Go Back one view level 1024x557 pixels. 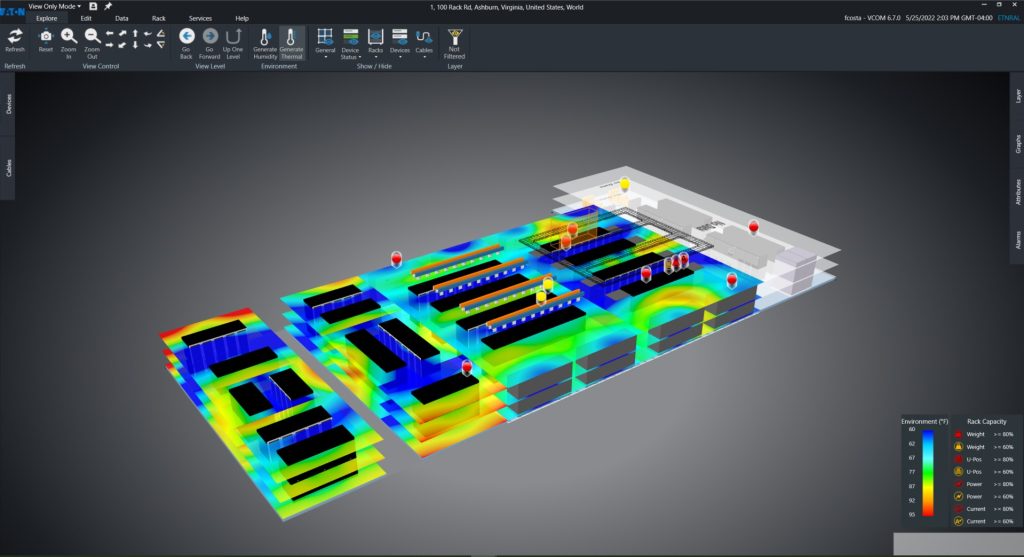click(186, 36)
